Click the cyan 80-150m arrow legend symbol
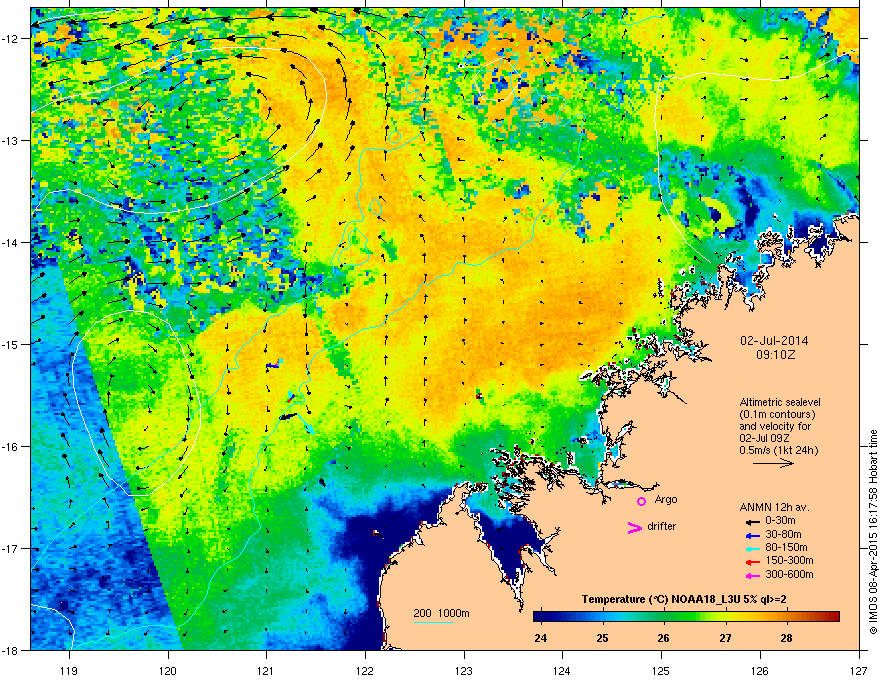The width and height of the screenshot is (880, 680). pyautogui.click(x=752, y=549)
